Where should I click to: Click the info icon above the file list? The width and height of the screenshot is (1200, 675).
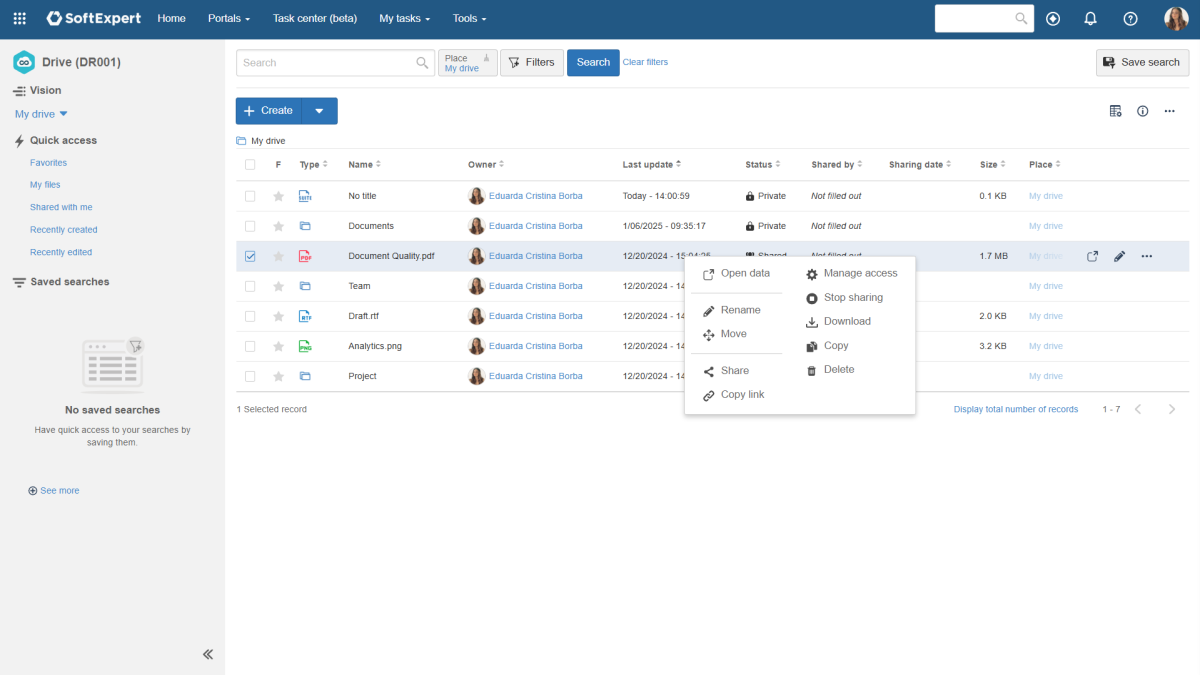coord(1143,111)
